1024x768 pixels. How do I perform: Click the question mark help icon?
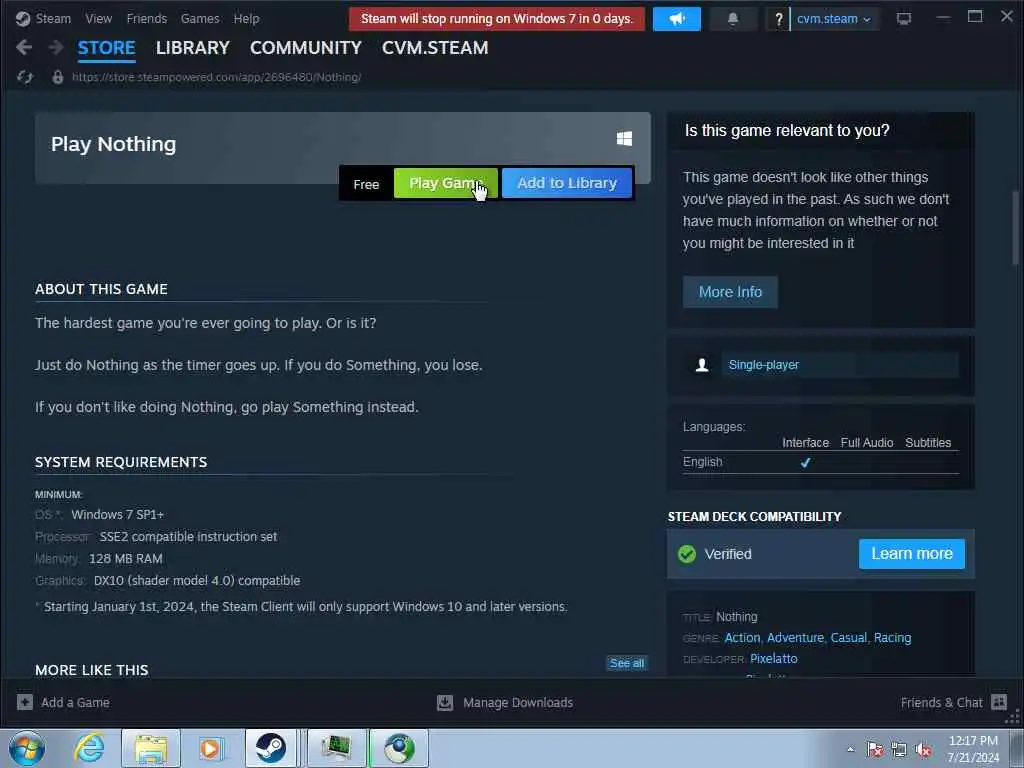tap(778, 20)
